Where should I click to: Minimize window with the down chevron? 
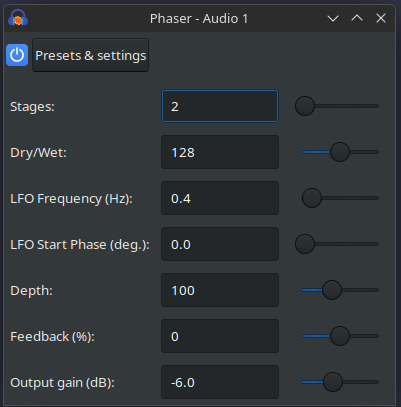tap(333, 18)
